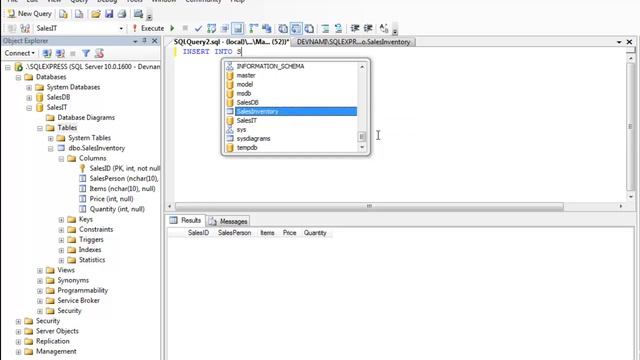Open Standard toolbar overflow options arrow
This screenshot has width=640, height=360.
click(149, 16)
